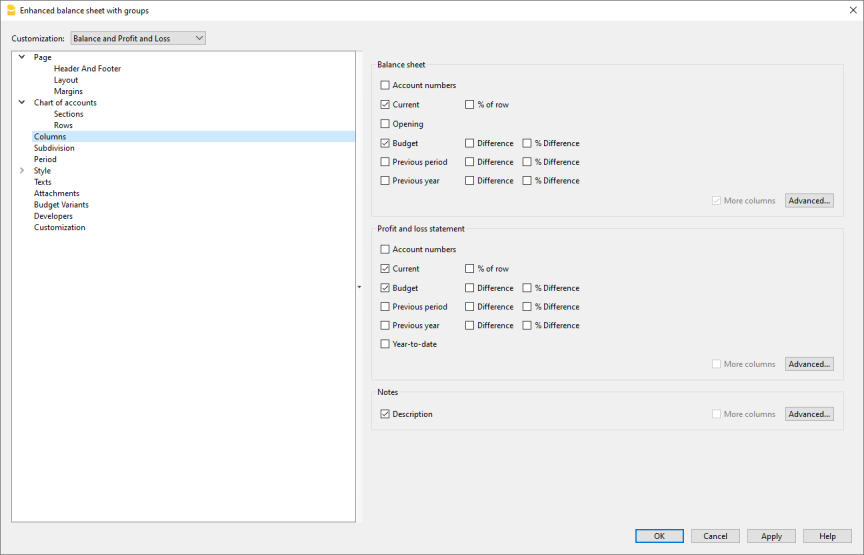Viewport: 864px width, 555px height.
Task: Check Balance sheet Budget % Difference
Action: point(527,143)
